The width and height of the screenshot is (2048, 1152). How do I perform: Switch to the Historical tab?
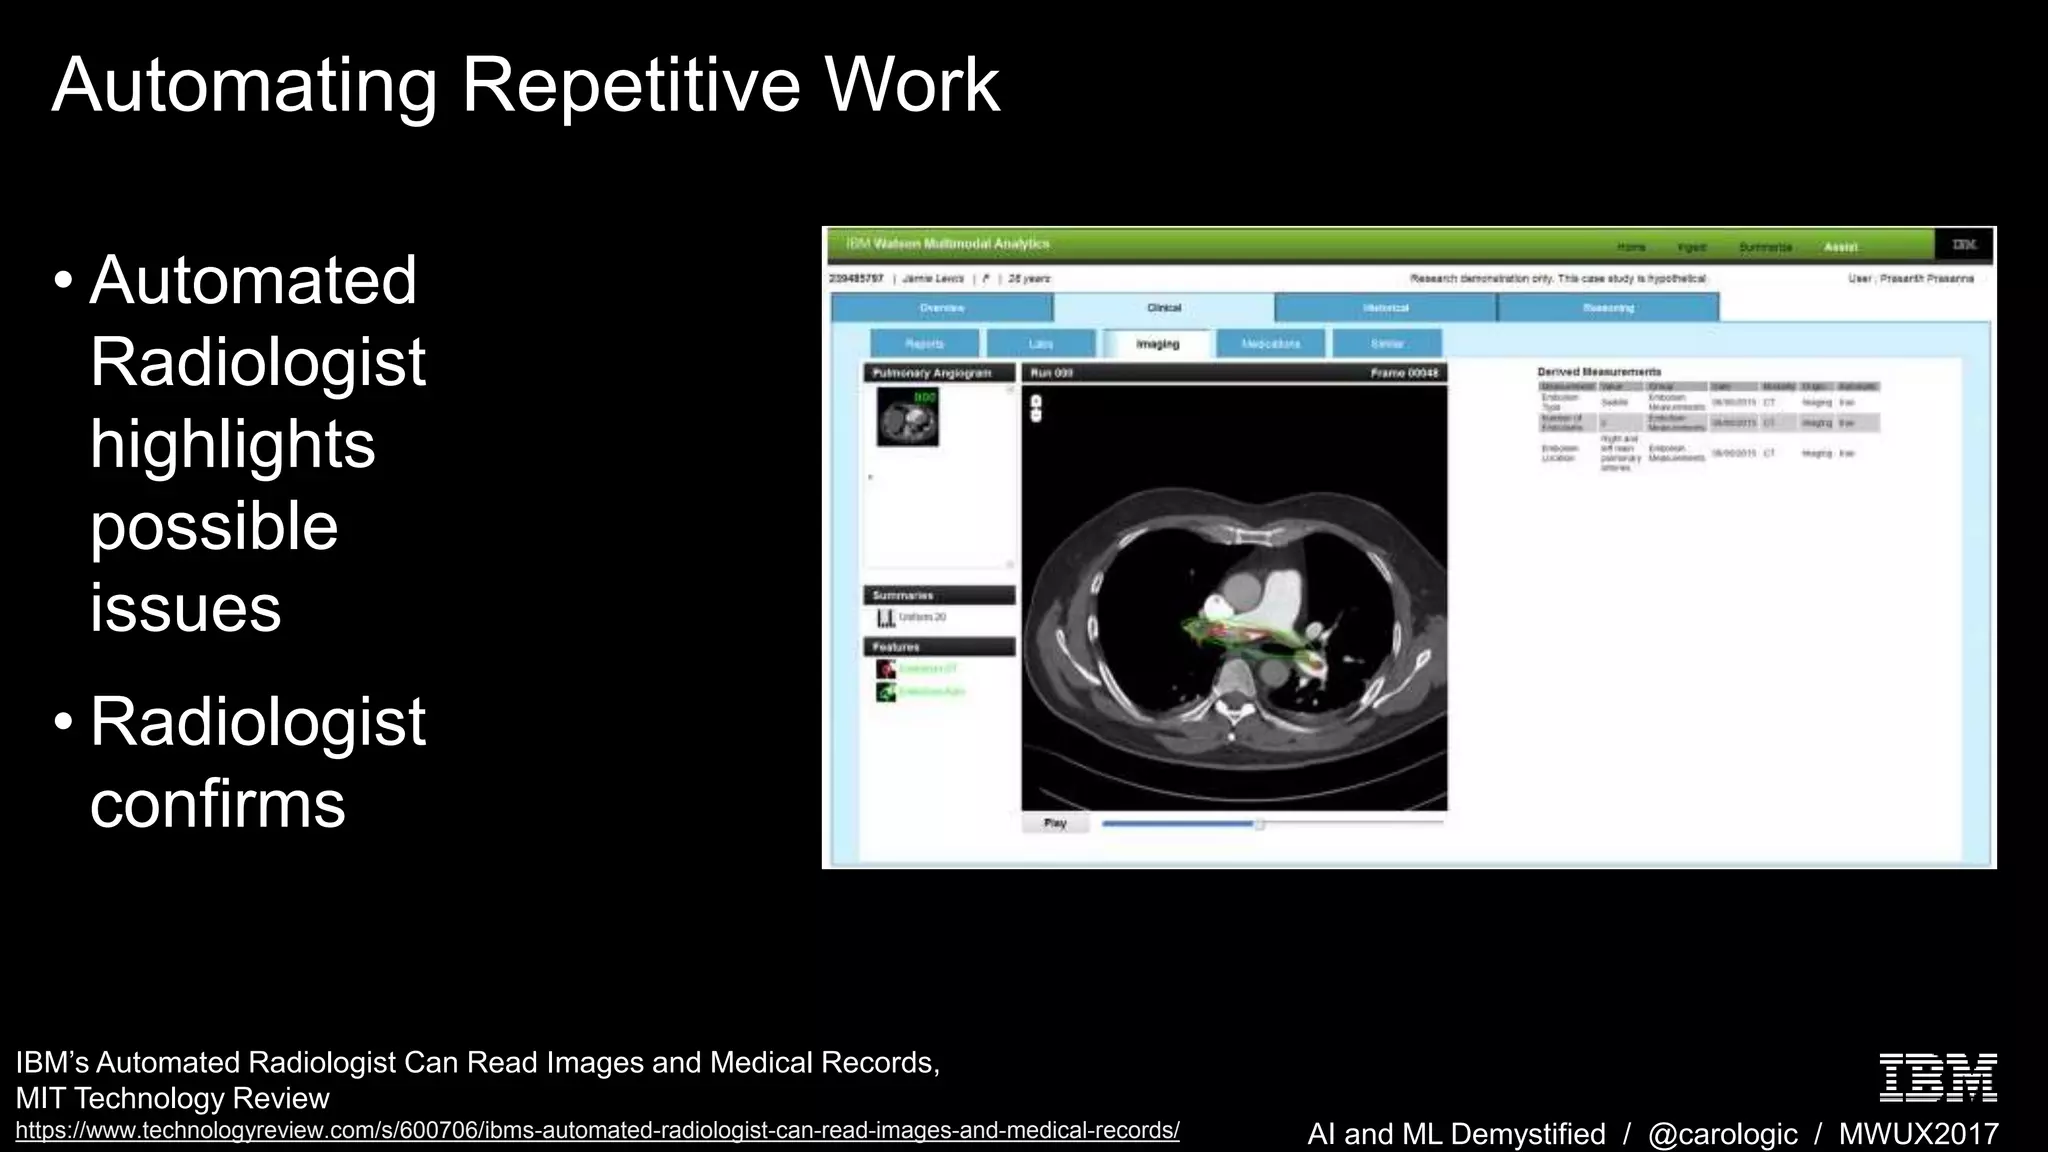click(1386, 308)
